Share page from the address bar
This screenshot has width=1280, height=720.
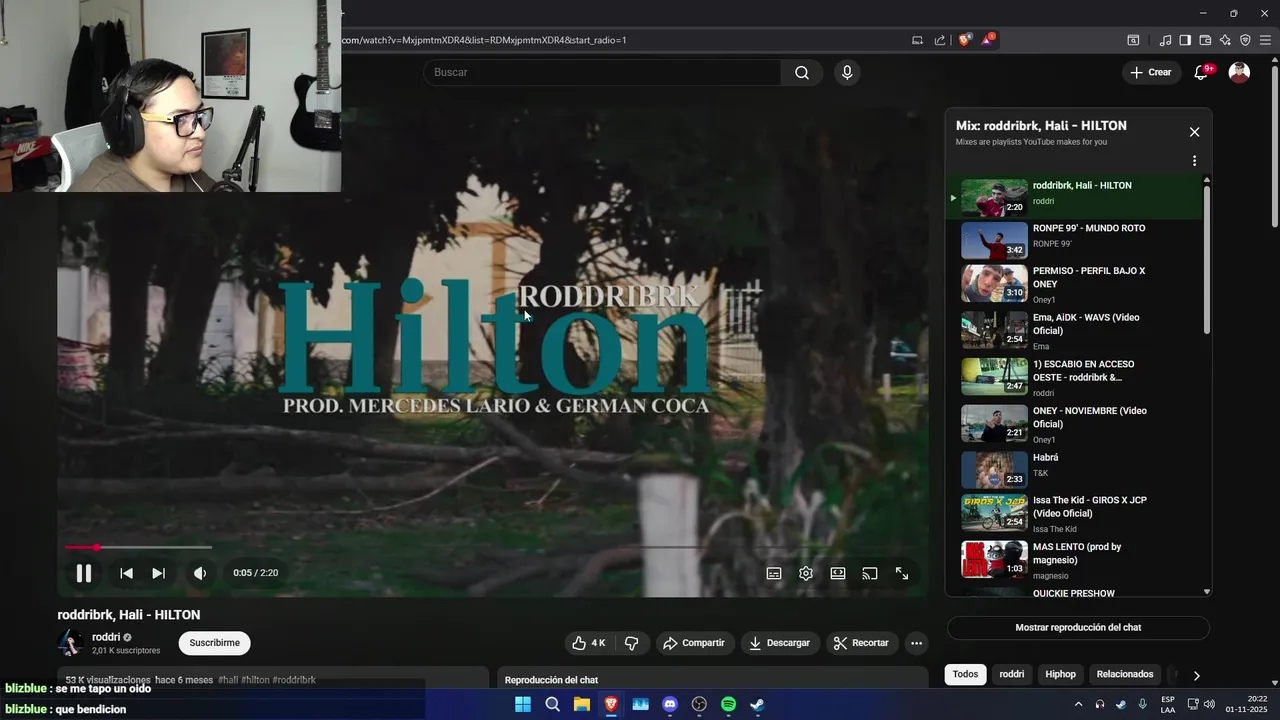click(940, 40)
